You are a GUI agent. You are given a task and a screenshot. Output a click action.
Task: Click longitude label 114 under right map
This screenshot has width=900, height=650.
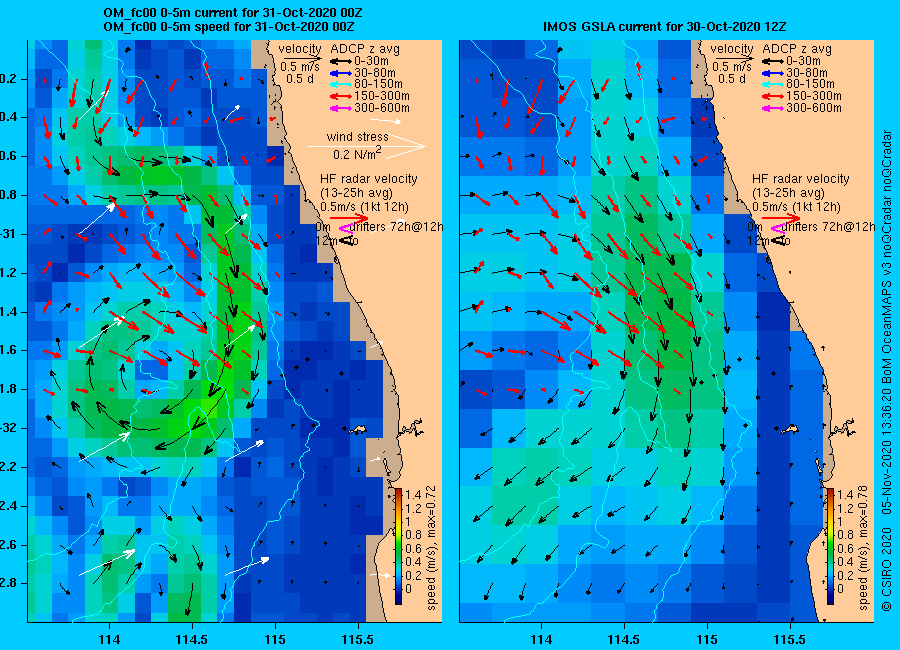pyautogui.click(x=541, y=639)
